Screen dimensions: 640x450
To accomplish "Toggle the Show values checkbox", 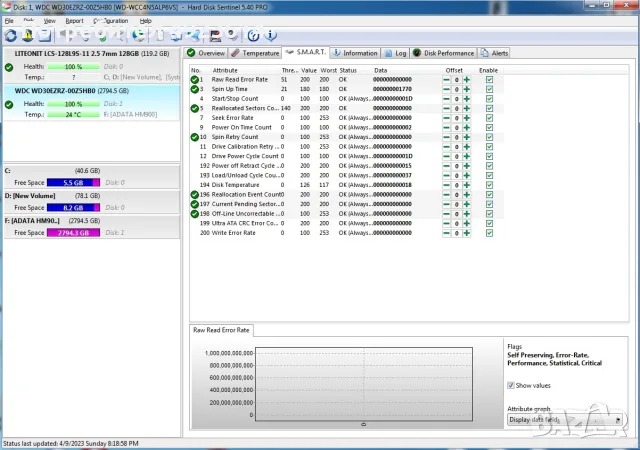I will point(511,385).
